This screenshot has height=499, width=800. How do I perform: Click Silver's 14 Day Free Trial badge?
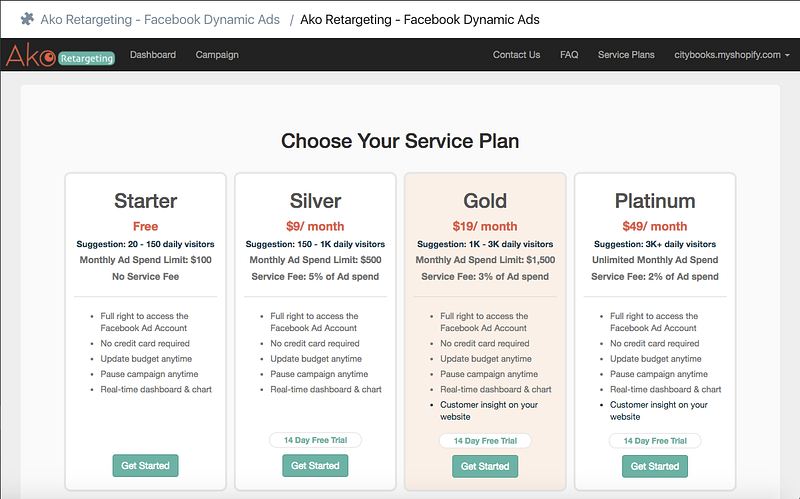coord(315,440)
